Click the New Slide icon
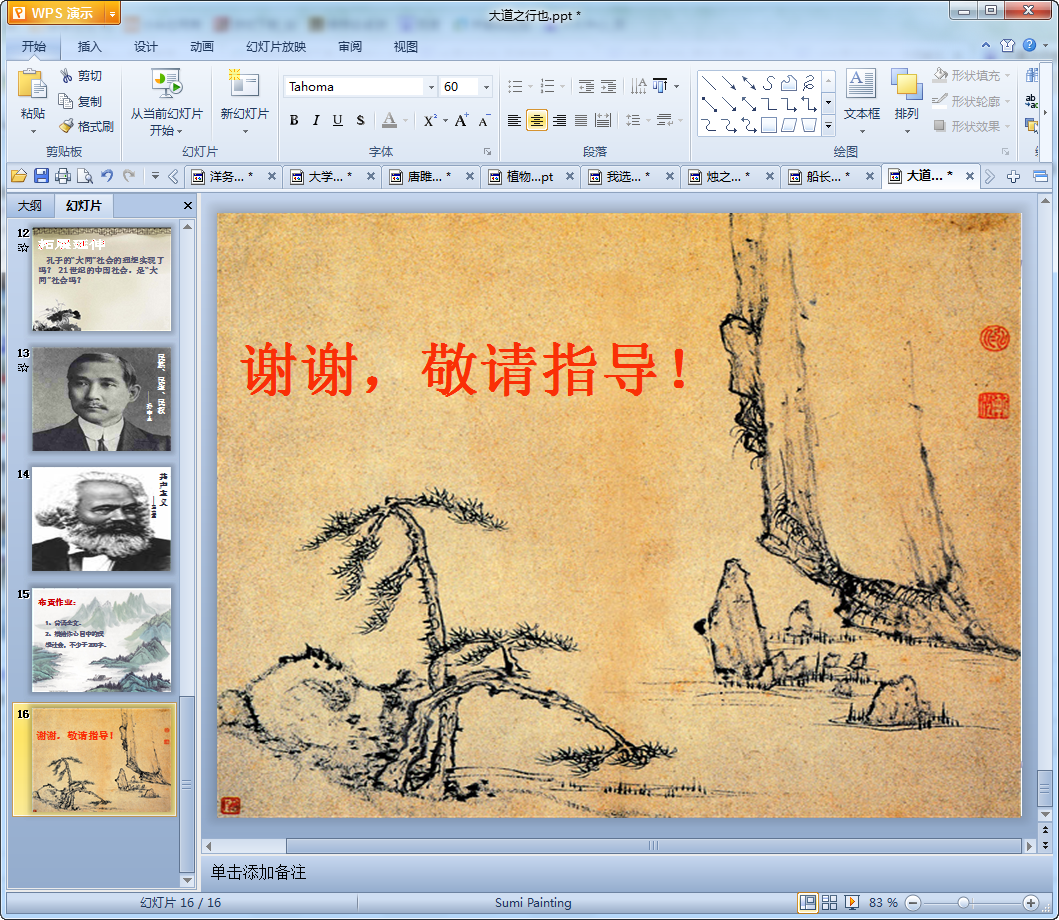The width and height of the screenshot is (1059, 920). click(x=244, y=84)
